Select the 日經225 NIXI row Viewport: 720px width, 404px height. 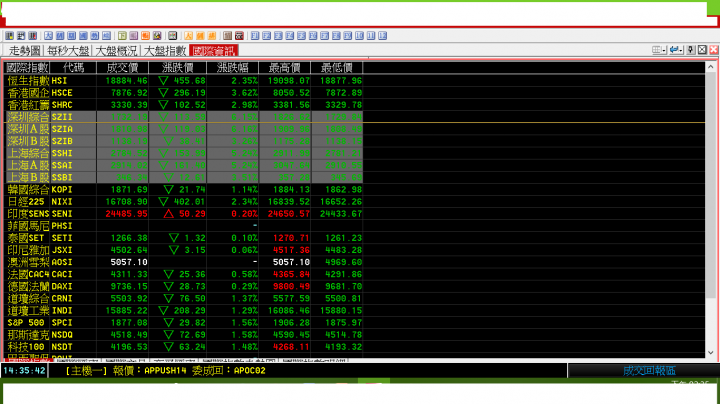tap(184, 202)
